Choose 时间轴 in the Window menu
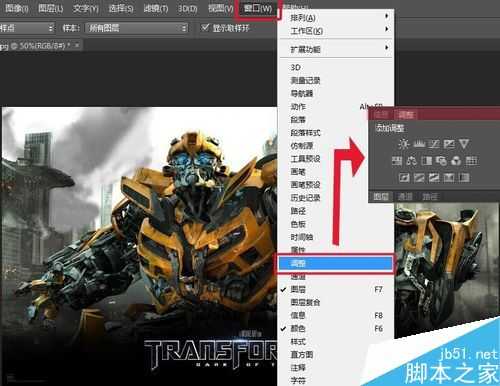This screenshot has width=500, height=386. (336, 237)
